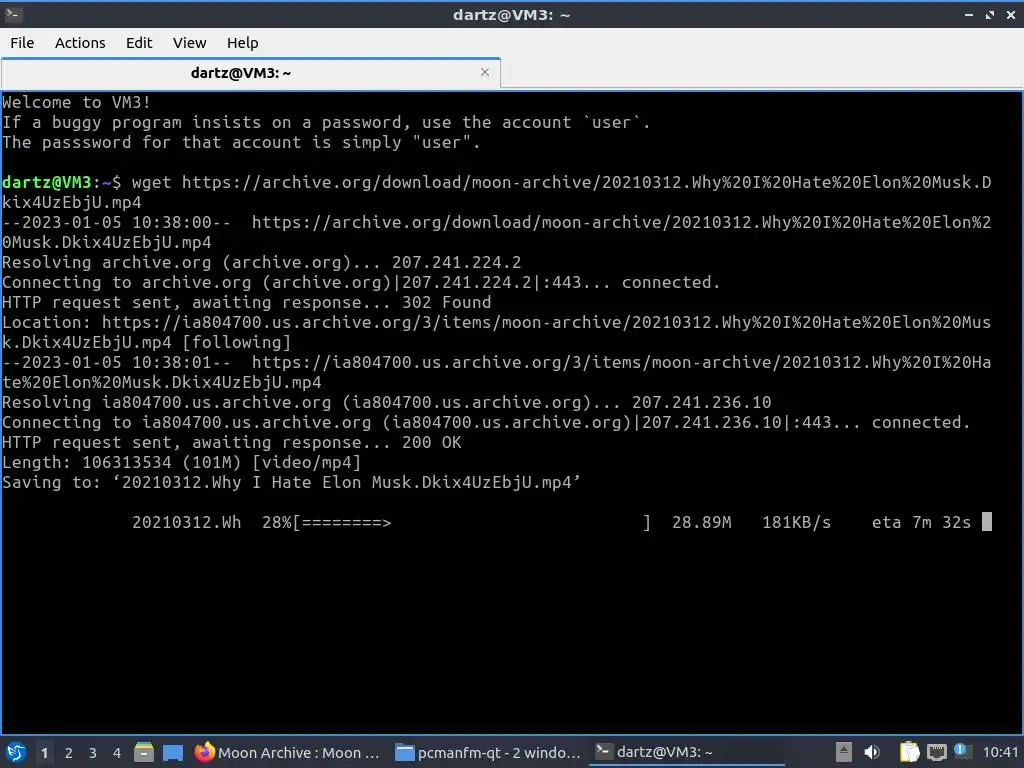Switch to pcmanfm-qt taskbar entry
This screenshot has height=768, width=1024.
[x=488, y=752]
